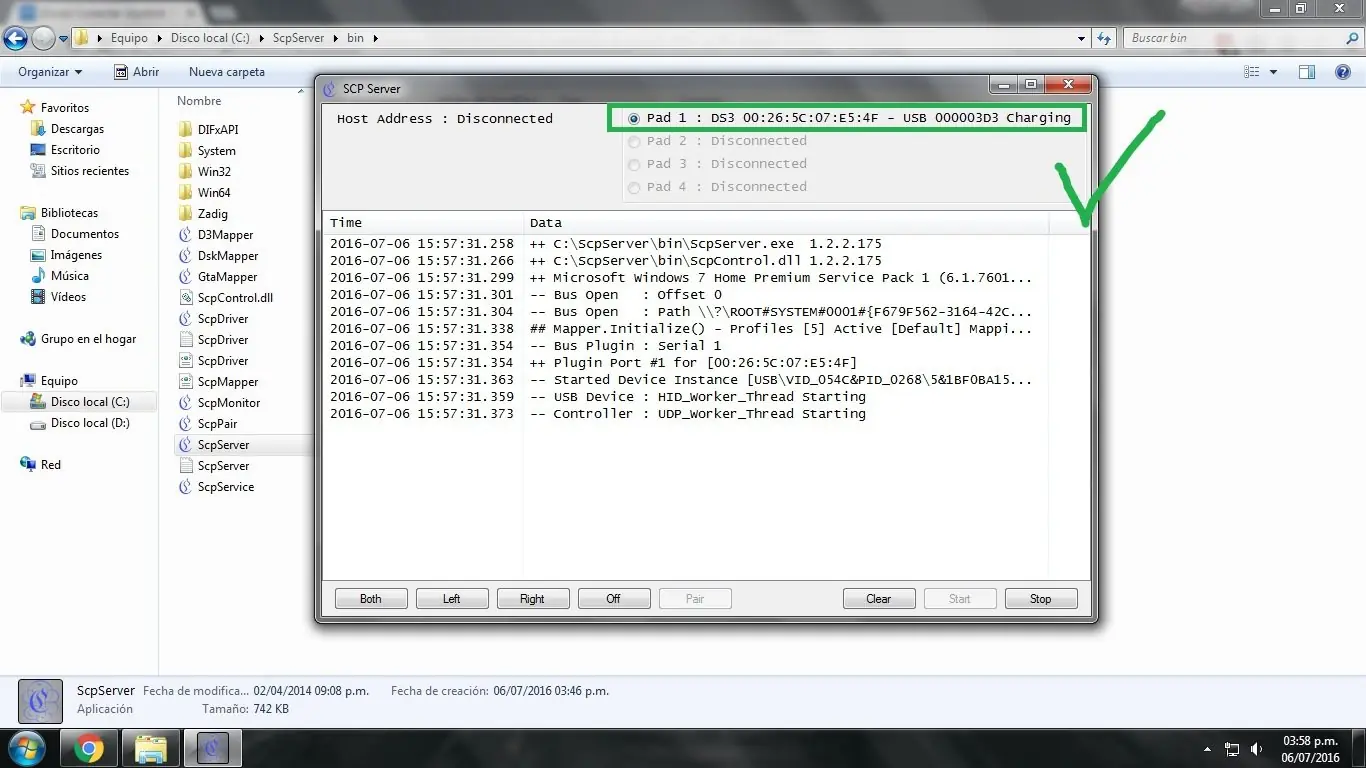The height and width of the screenshot is (768, 1366).
Task: Select the Win32 folder icon
Action: (185, 172)
